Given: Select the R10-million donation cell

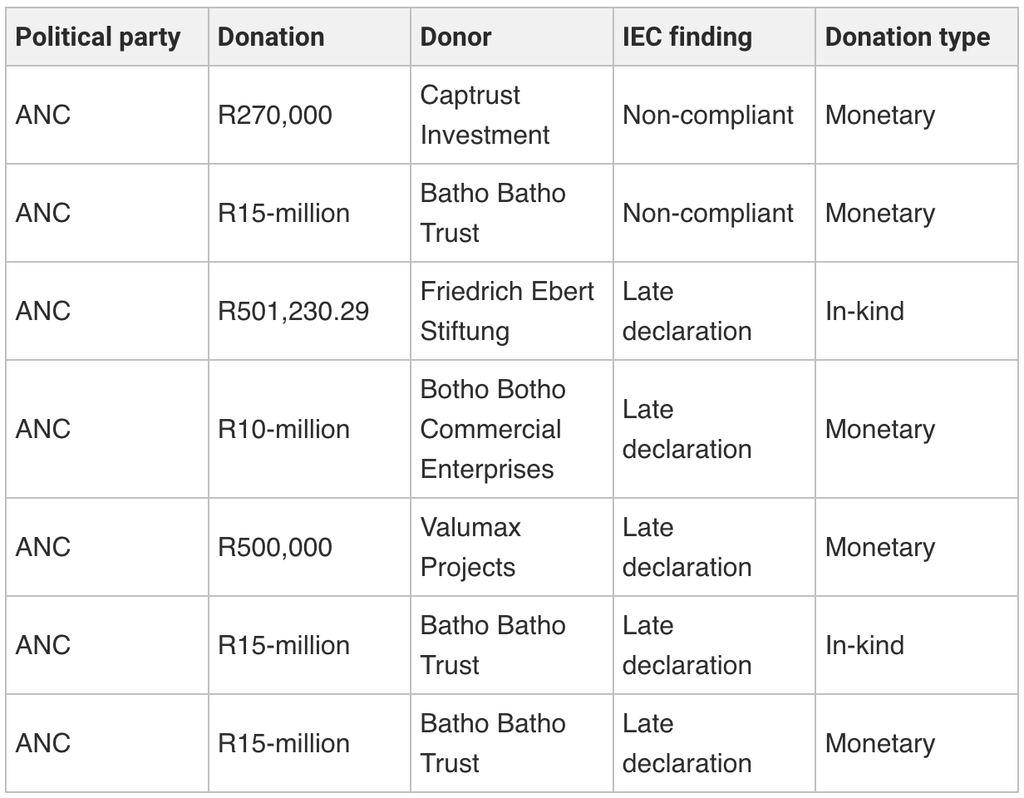Looking at the screenshot, I should tap(310, 429).
